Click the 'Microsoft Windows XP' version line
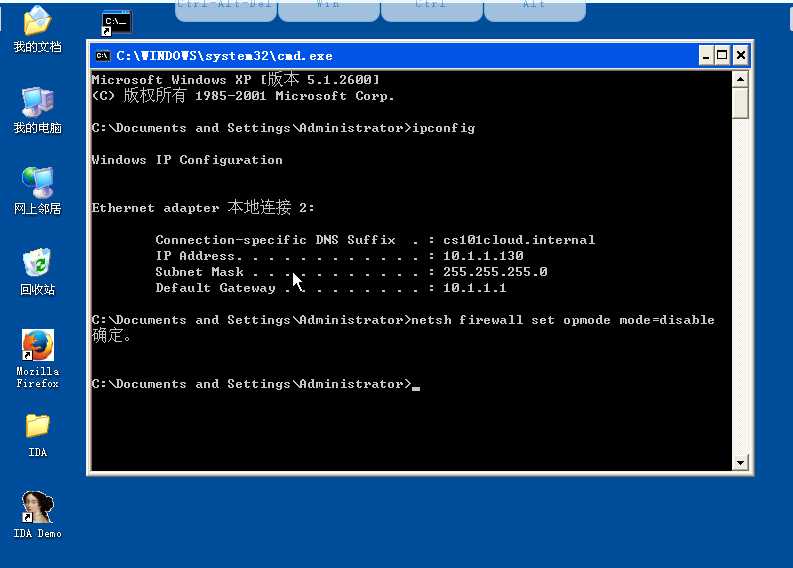 click(235, 79)
